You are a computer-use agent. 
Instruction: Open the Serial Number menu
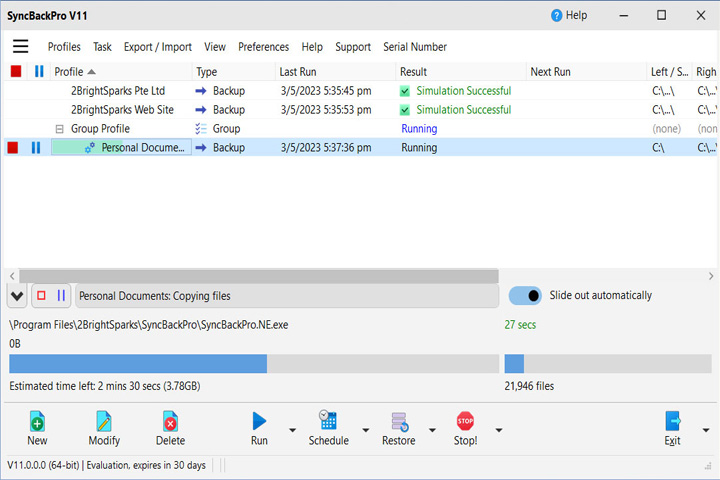415,47
